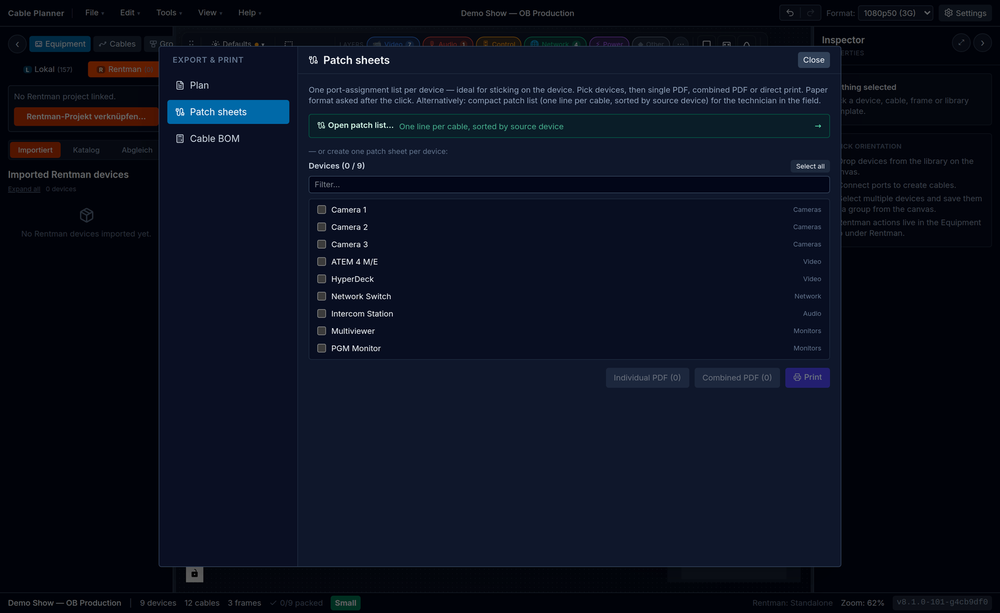The image size is (1000, 613).
Task: Enable the PGM Monitor checkbox
Action: tap(321, 348)
